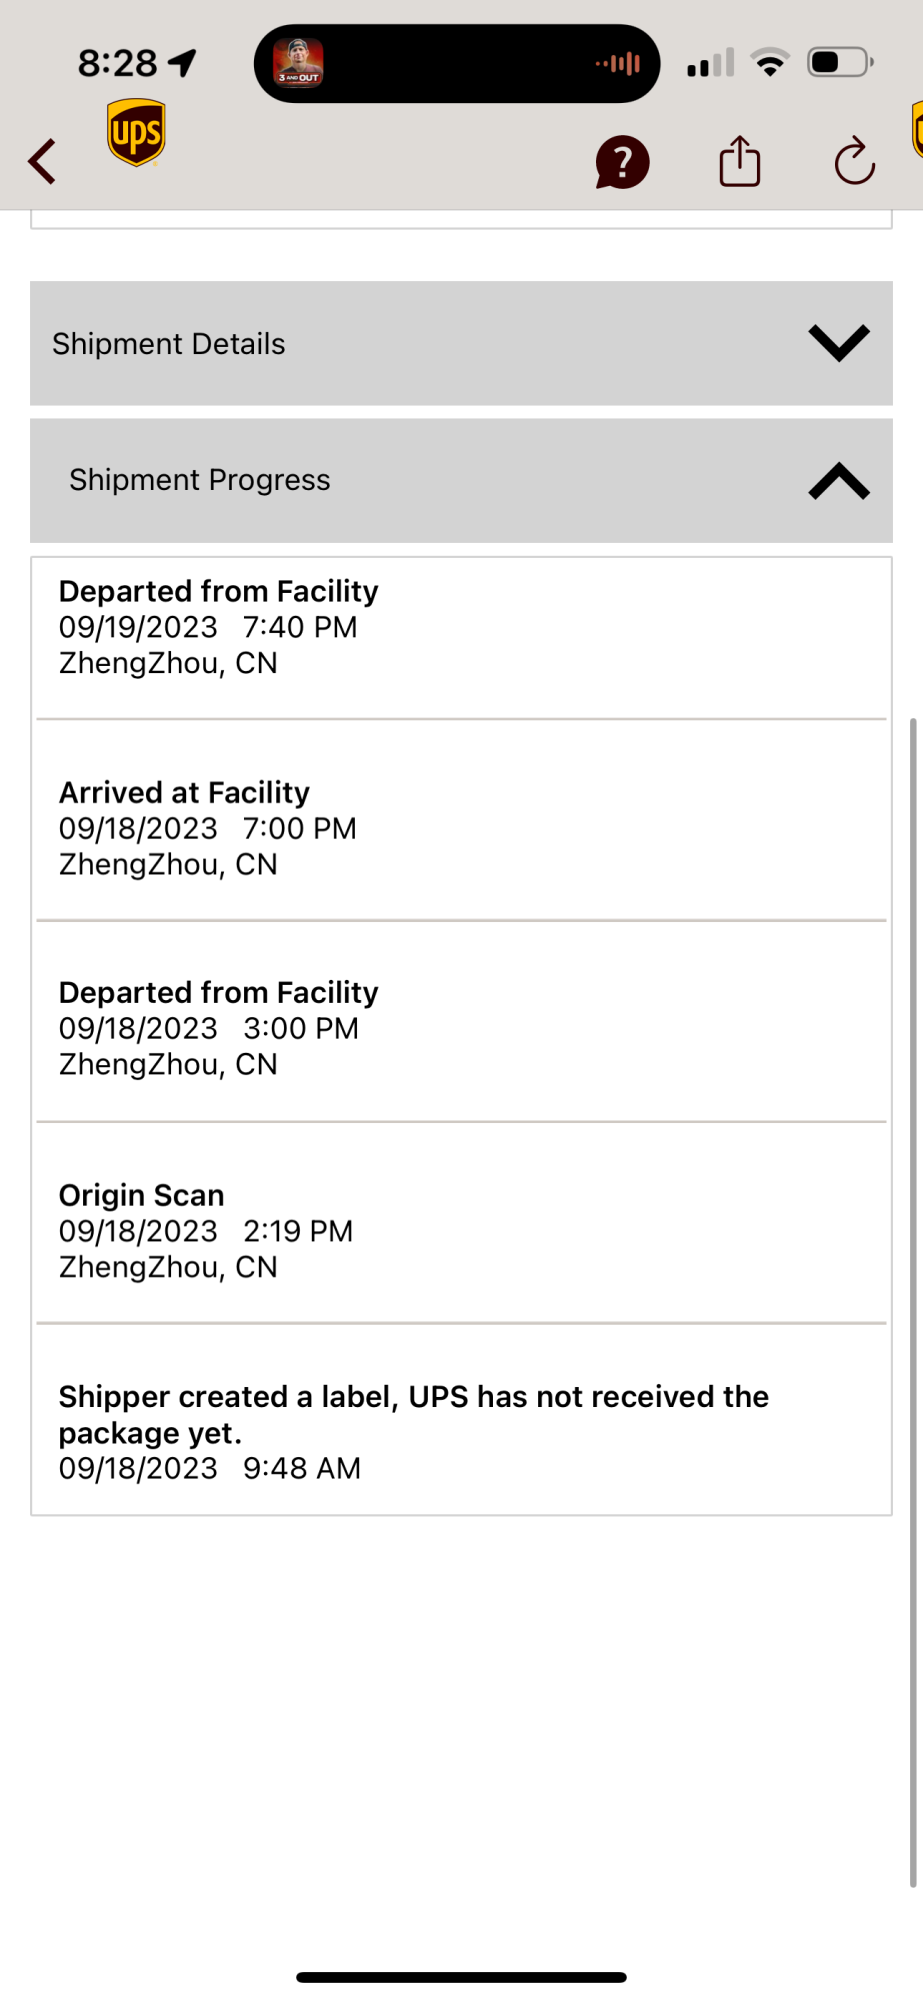This screenshot has height=2000, width=923.
Task: Tap the location arrow beside the clock
Action: coord(182,63)
